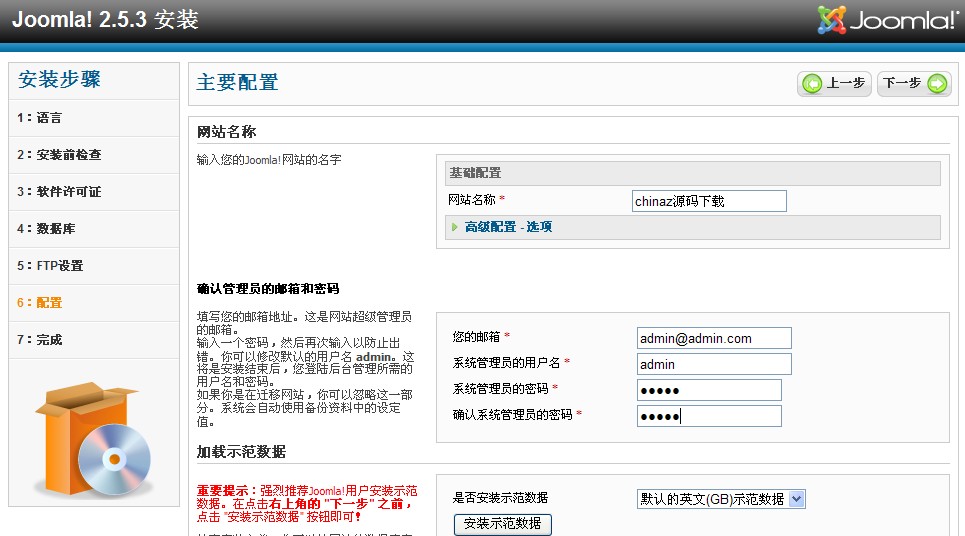The width and height of the screenshot is (965, 536).
Task: Click the 安装示范数据 button
Action: click(x=502, y=524)
